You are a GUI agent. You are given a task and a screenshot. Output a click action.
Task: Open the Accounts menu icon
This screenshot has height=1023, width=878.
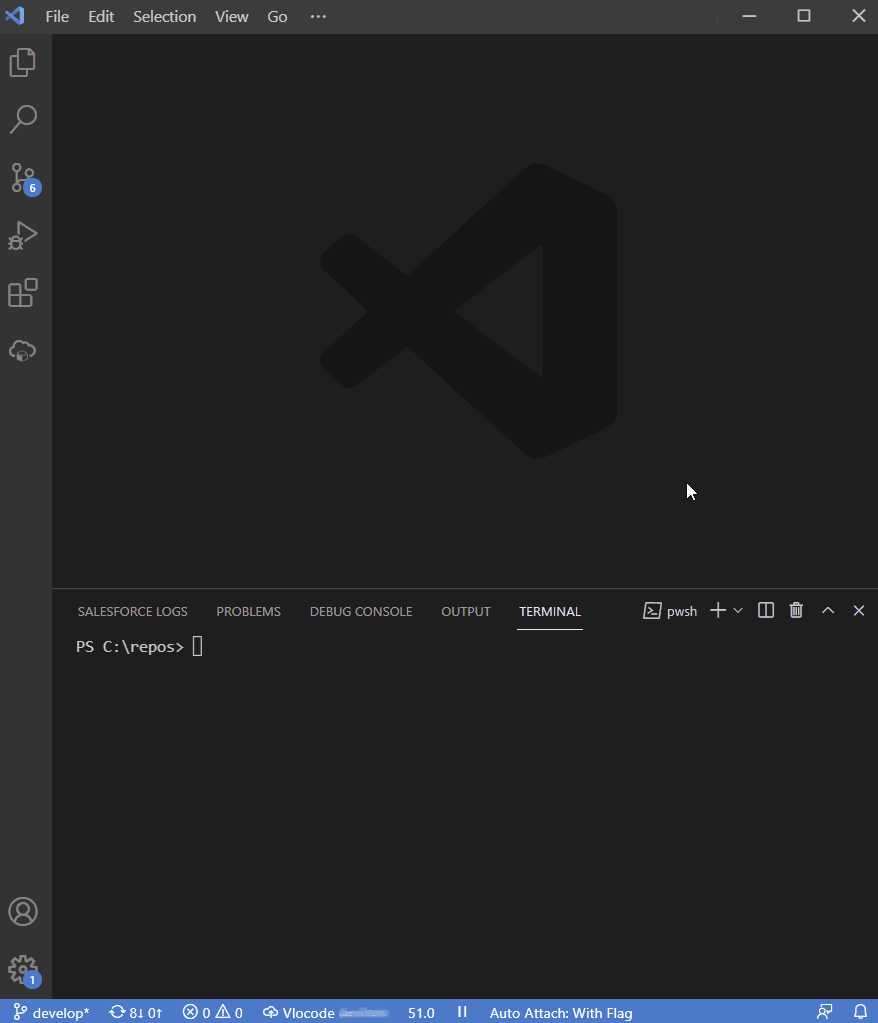pyautogui.click(x=23, y=911)
